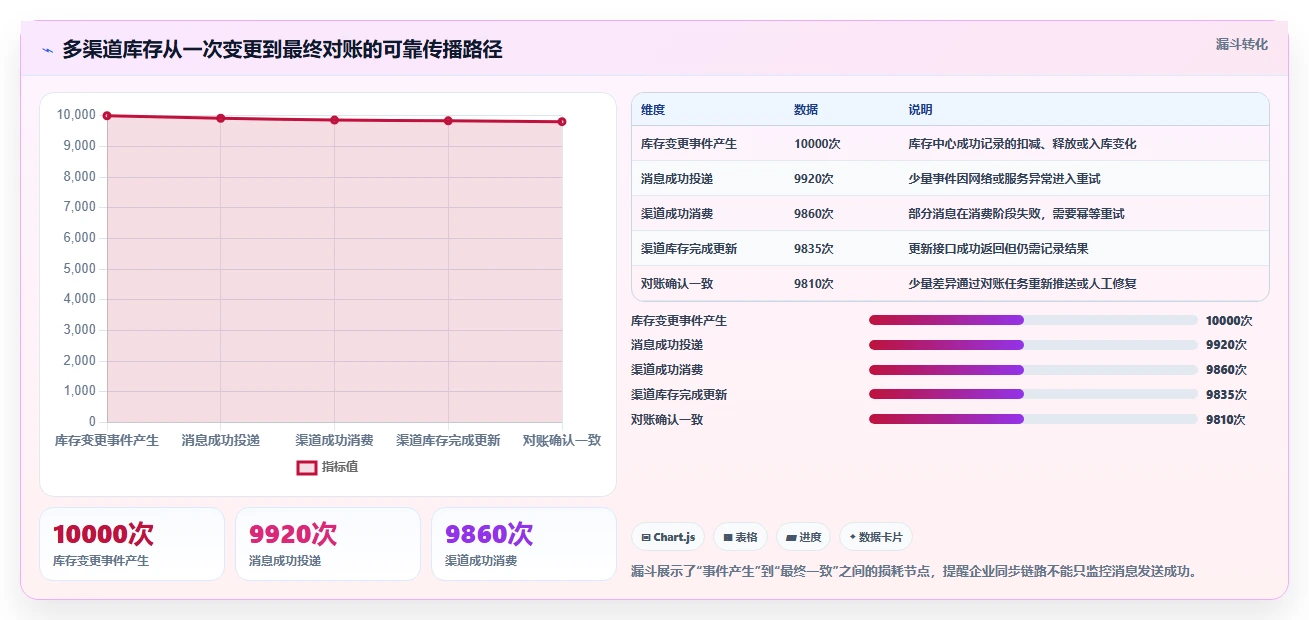
Task: Click the 1,000 y-axis label
Action: tap(79, 391)
